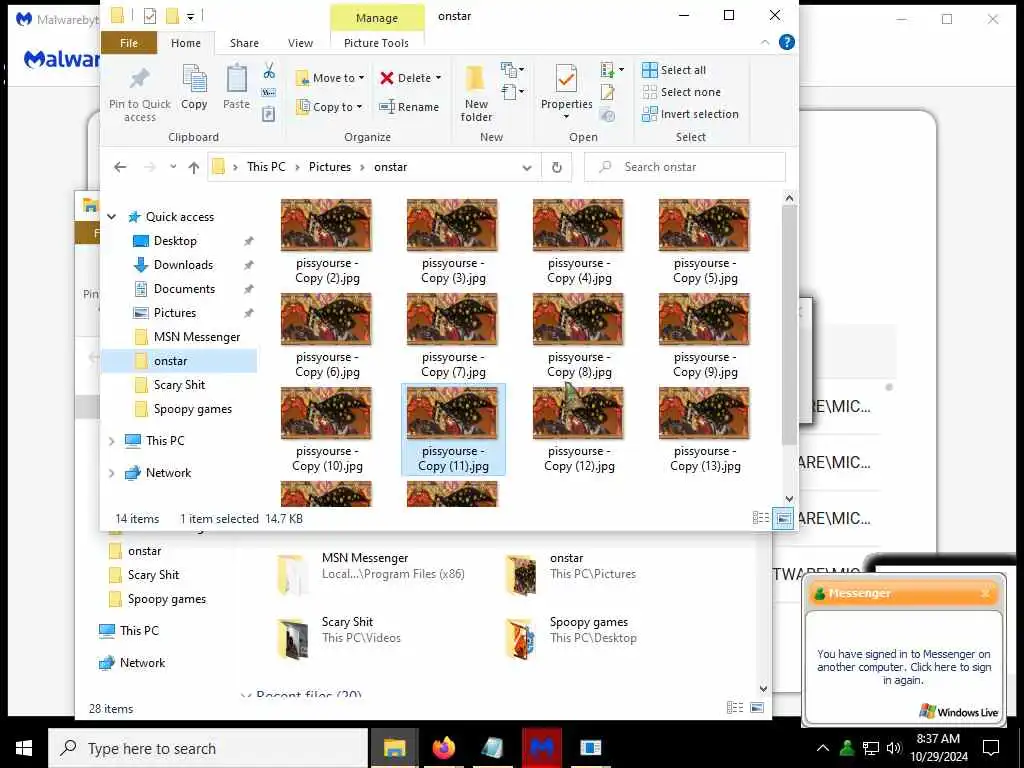Viewport: 1024px width, 768px height.
Task: Switch to details view layout
Action: coord(761,519)
